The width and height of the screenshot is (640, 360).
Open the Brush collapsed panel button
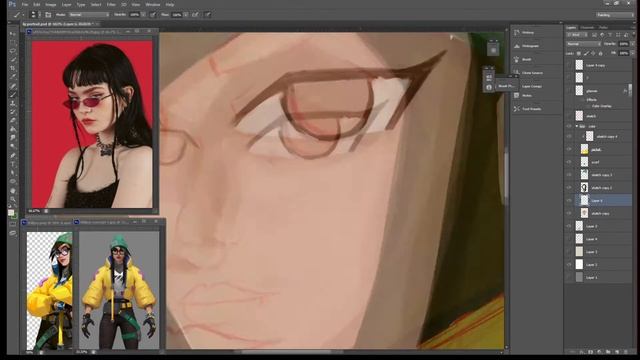(527, 60)
